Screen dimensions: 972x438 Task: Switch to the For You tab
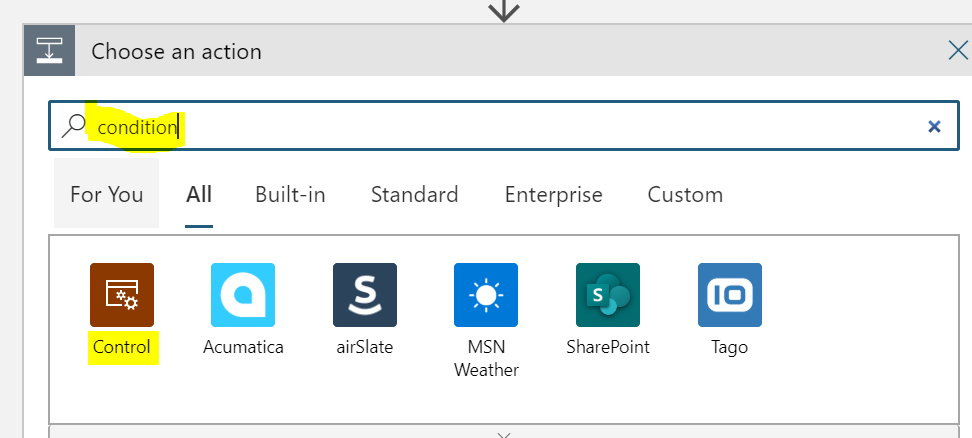[107, 194]
